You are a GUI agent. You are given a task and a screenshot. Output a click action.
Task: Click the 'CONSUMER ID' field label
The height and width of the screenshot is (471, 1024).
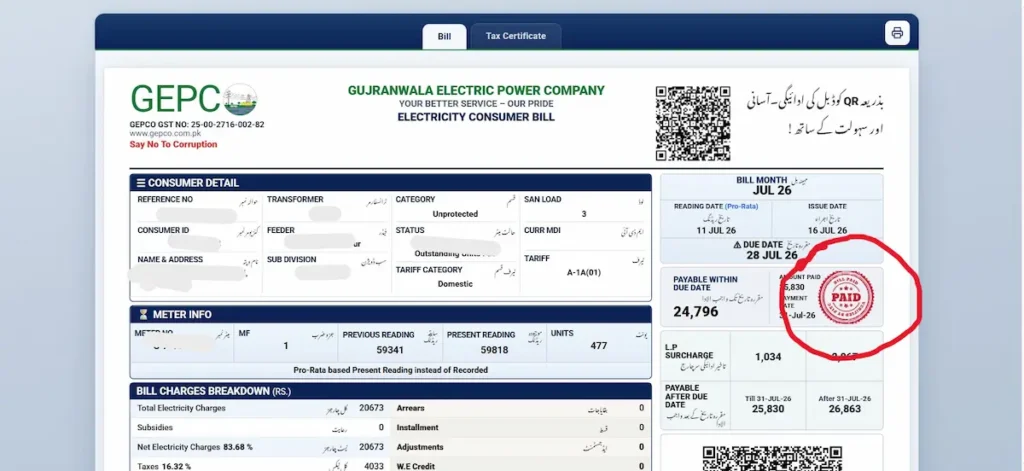click(163, 230)
